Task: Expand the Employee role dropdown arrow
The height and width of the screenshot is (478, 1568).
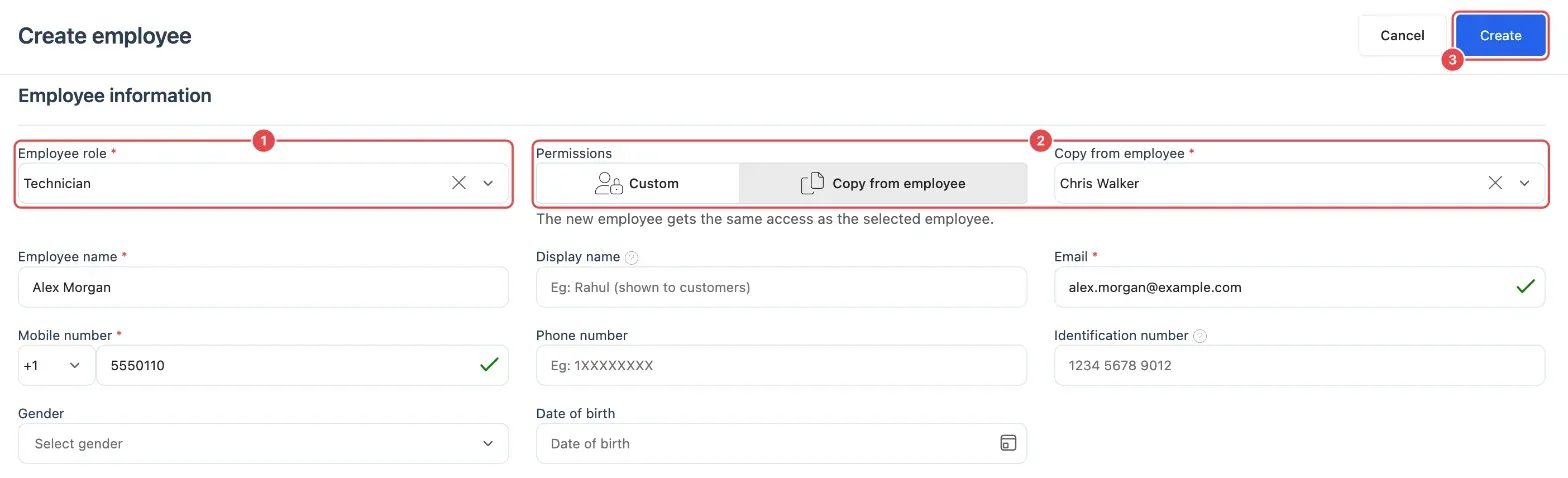Action: (x=488, y=183)
